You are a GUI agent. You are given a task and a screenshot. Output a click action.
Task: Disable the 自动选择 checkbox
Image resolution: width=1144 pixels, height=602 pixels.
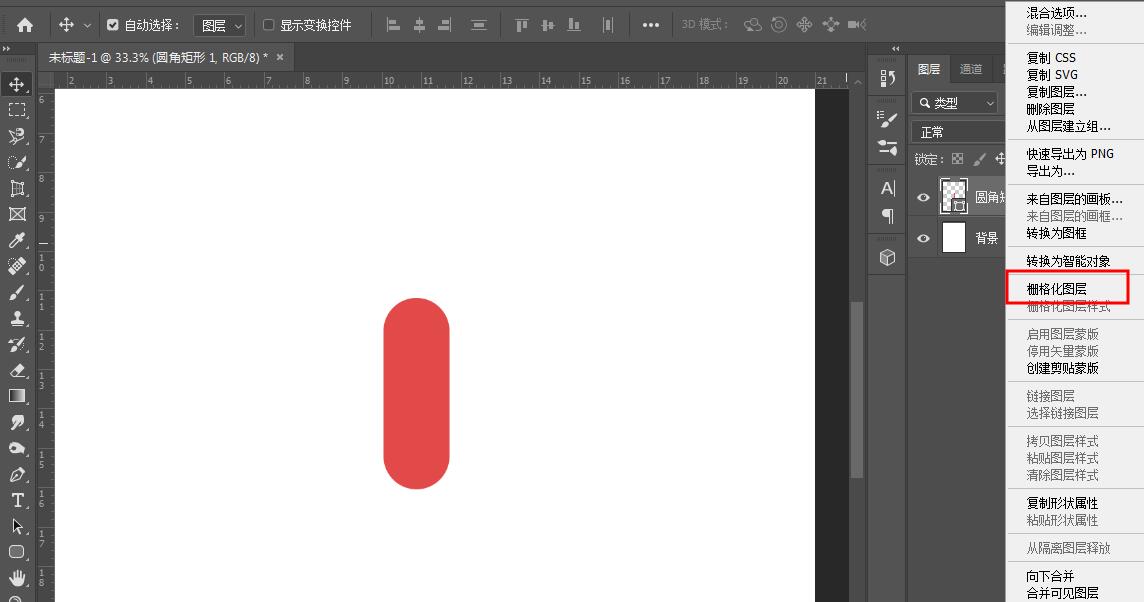pyautogui.click(x=113, y=27)
